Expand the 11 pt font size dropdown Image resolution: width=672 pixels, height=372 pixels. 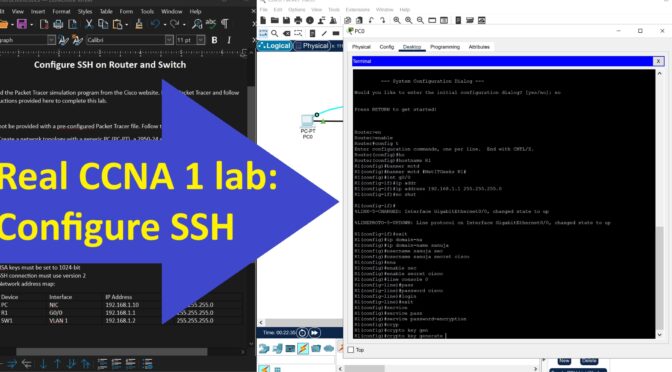(x=201, y=40)
